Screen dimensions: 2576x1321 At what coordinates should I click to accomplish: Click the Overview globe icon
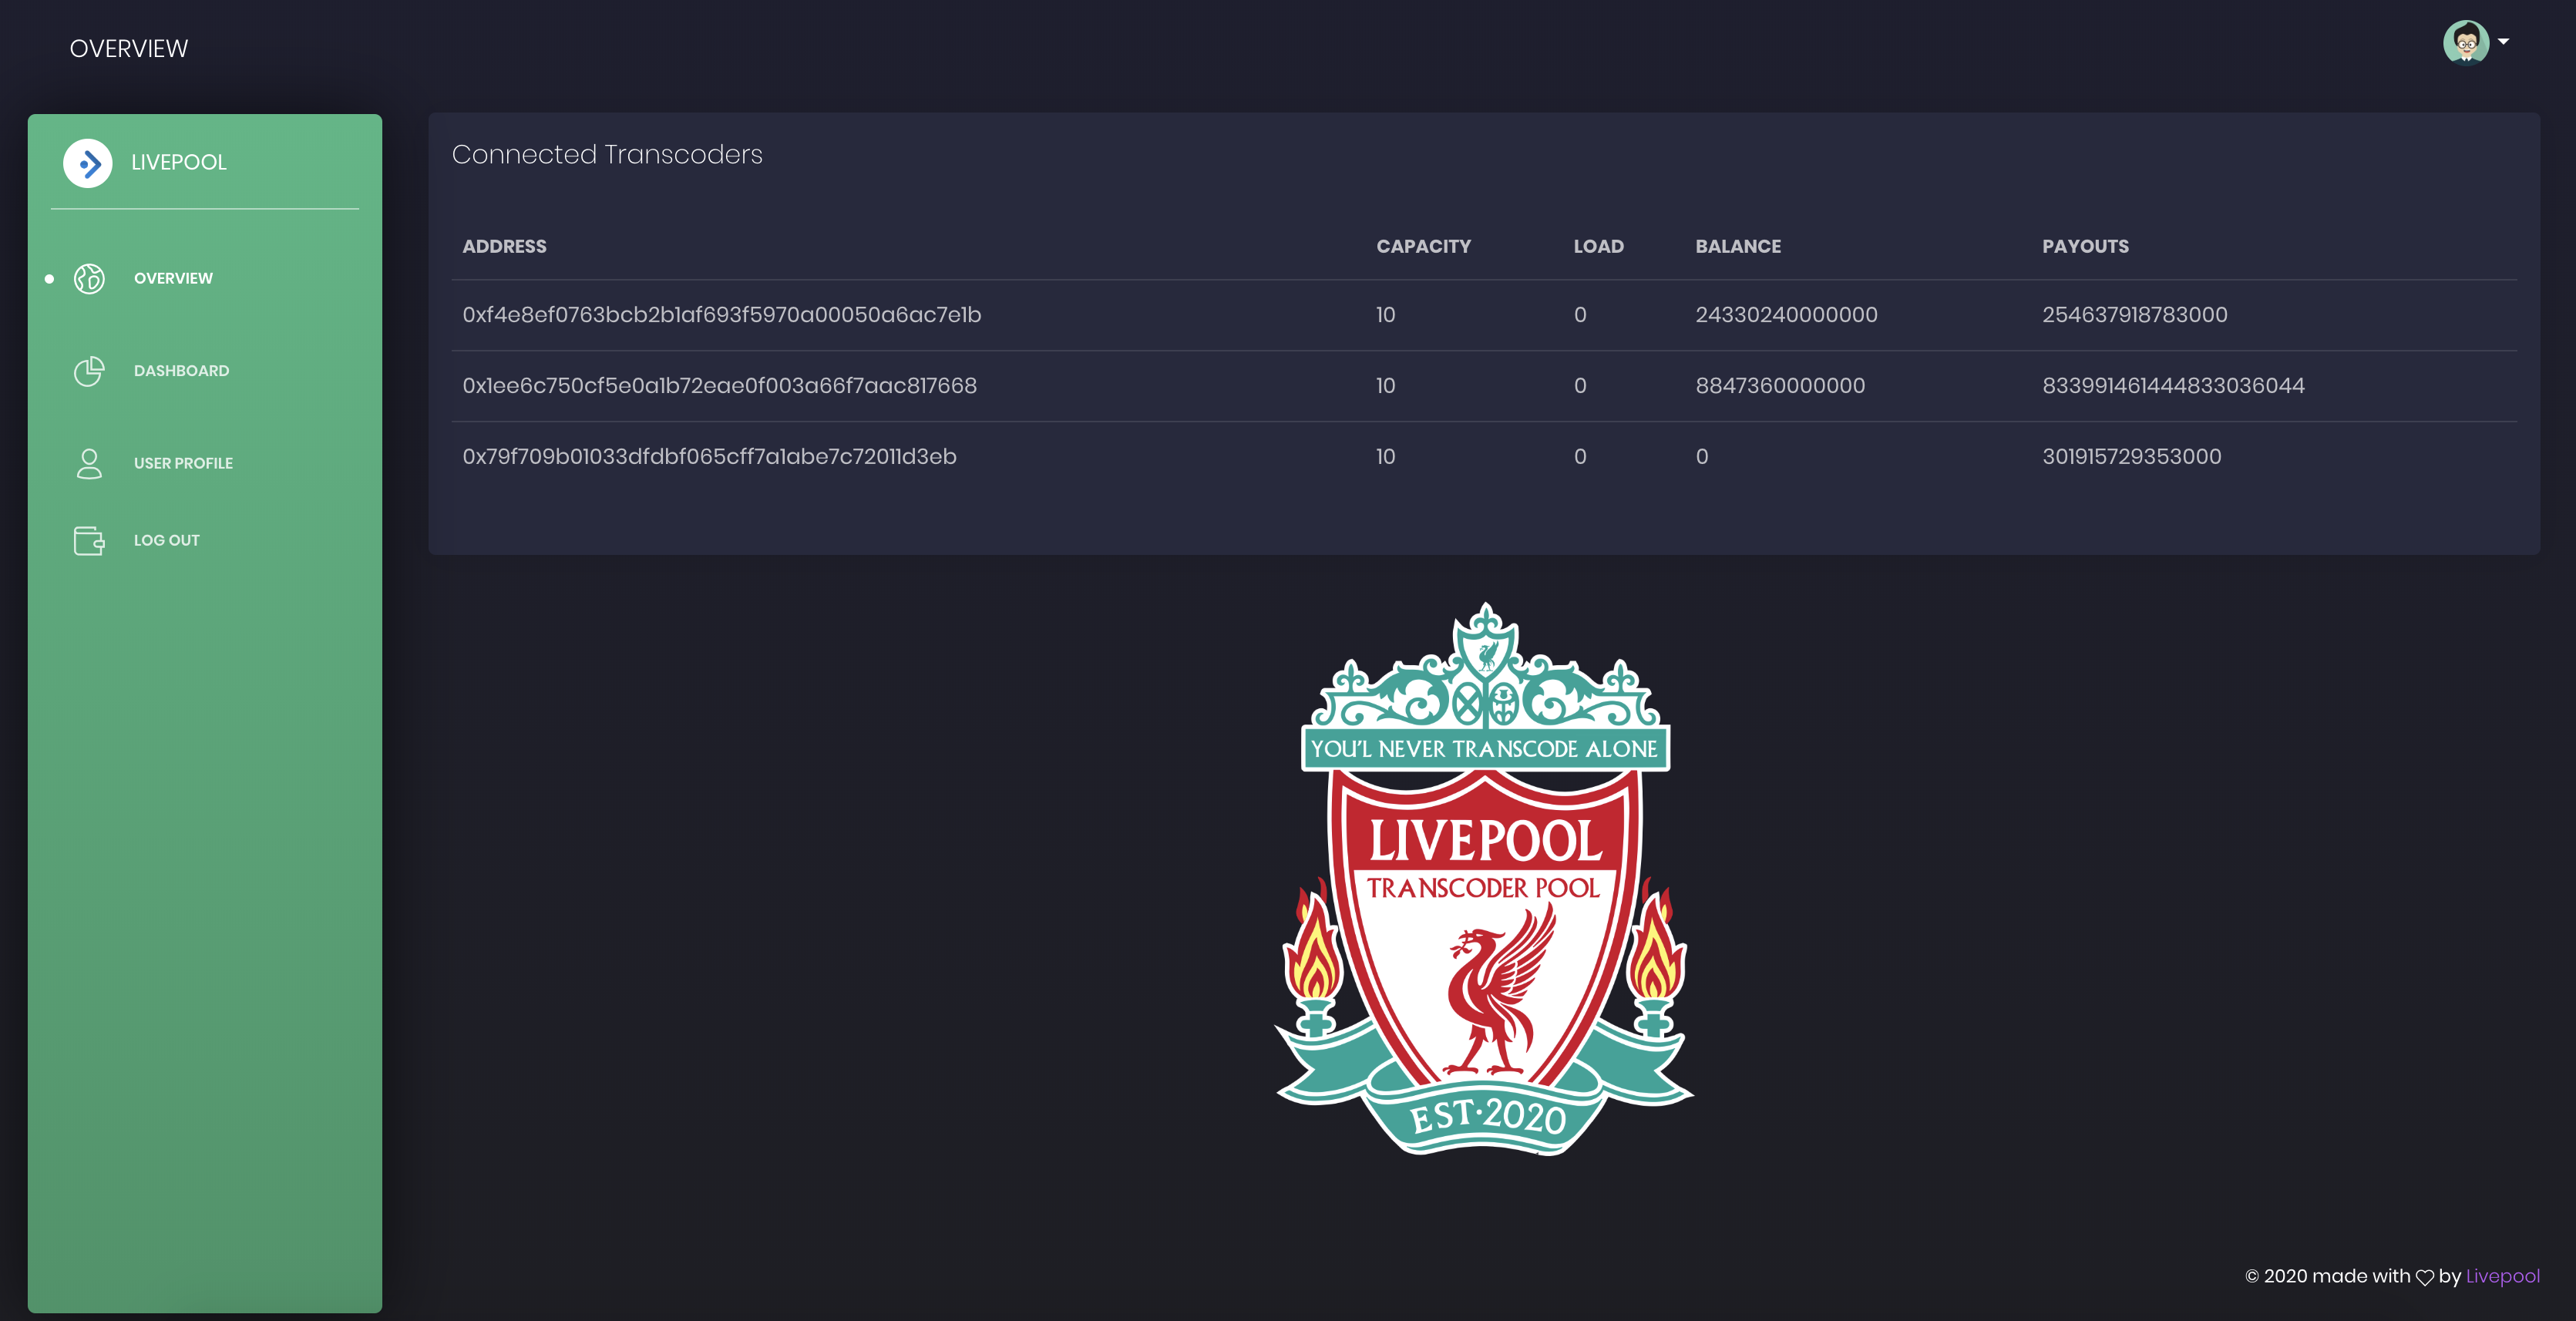click(89, 278)
